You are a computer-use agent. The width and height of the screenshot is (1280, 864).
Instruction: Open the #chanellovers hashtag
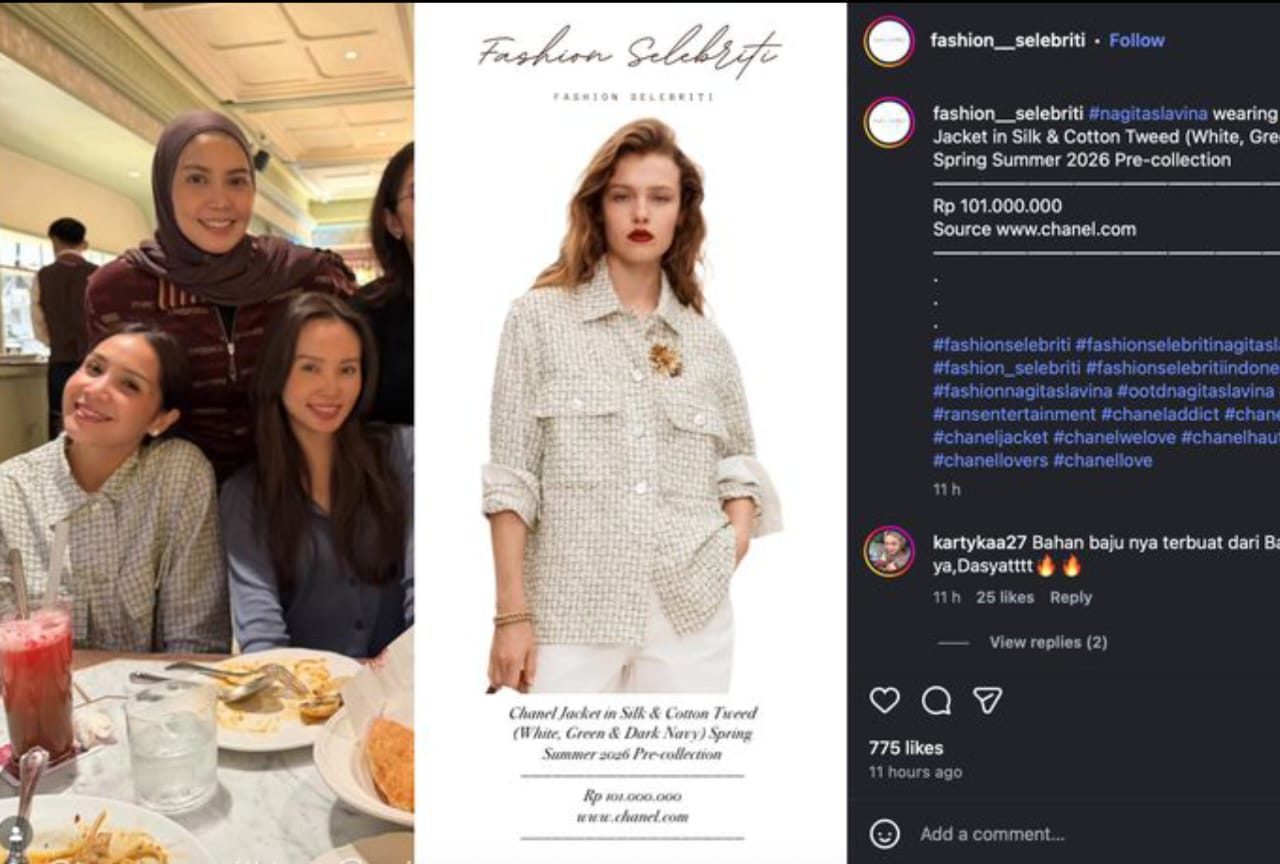point(990,460)
